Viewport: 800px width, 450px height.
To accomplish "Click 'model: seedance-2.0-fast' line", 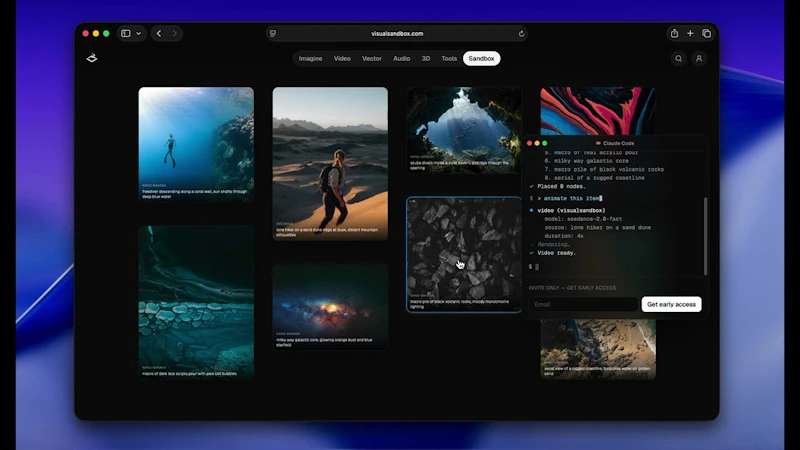I will 583,219.
